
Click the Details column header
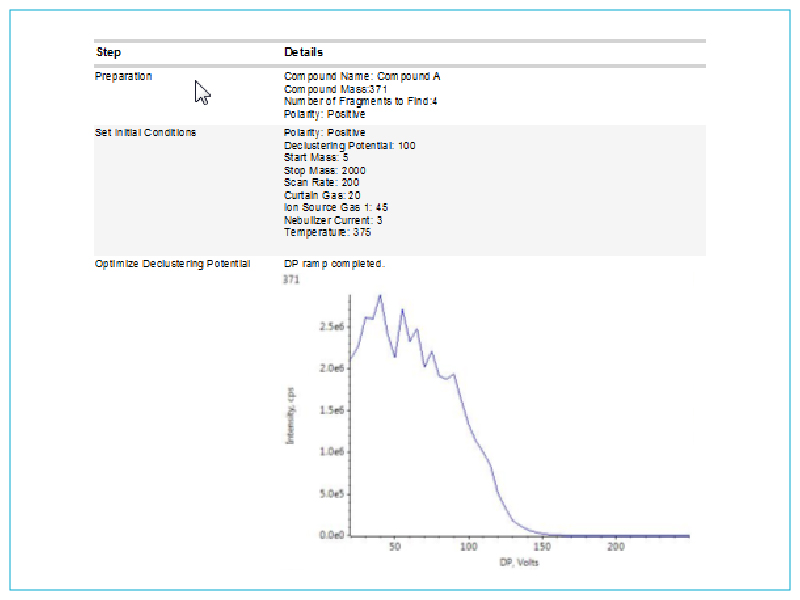tap(303, 52)
